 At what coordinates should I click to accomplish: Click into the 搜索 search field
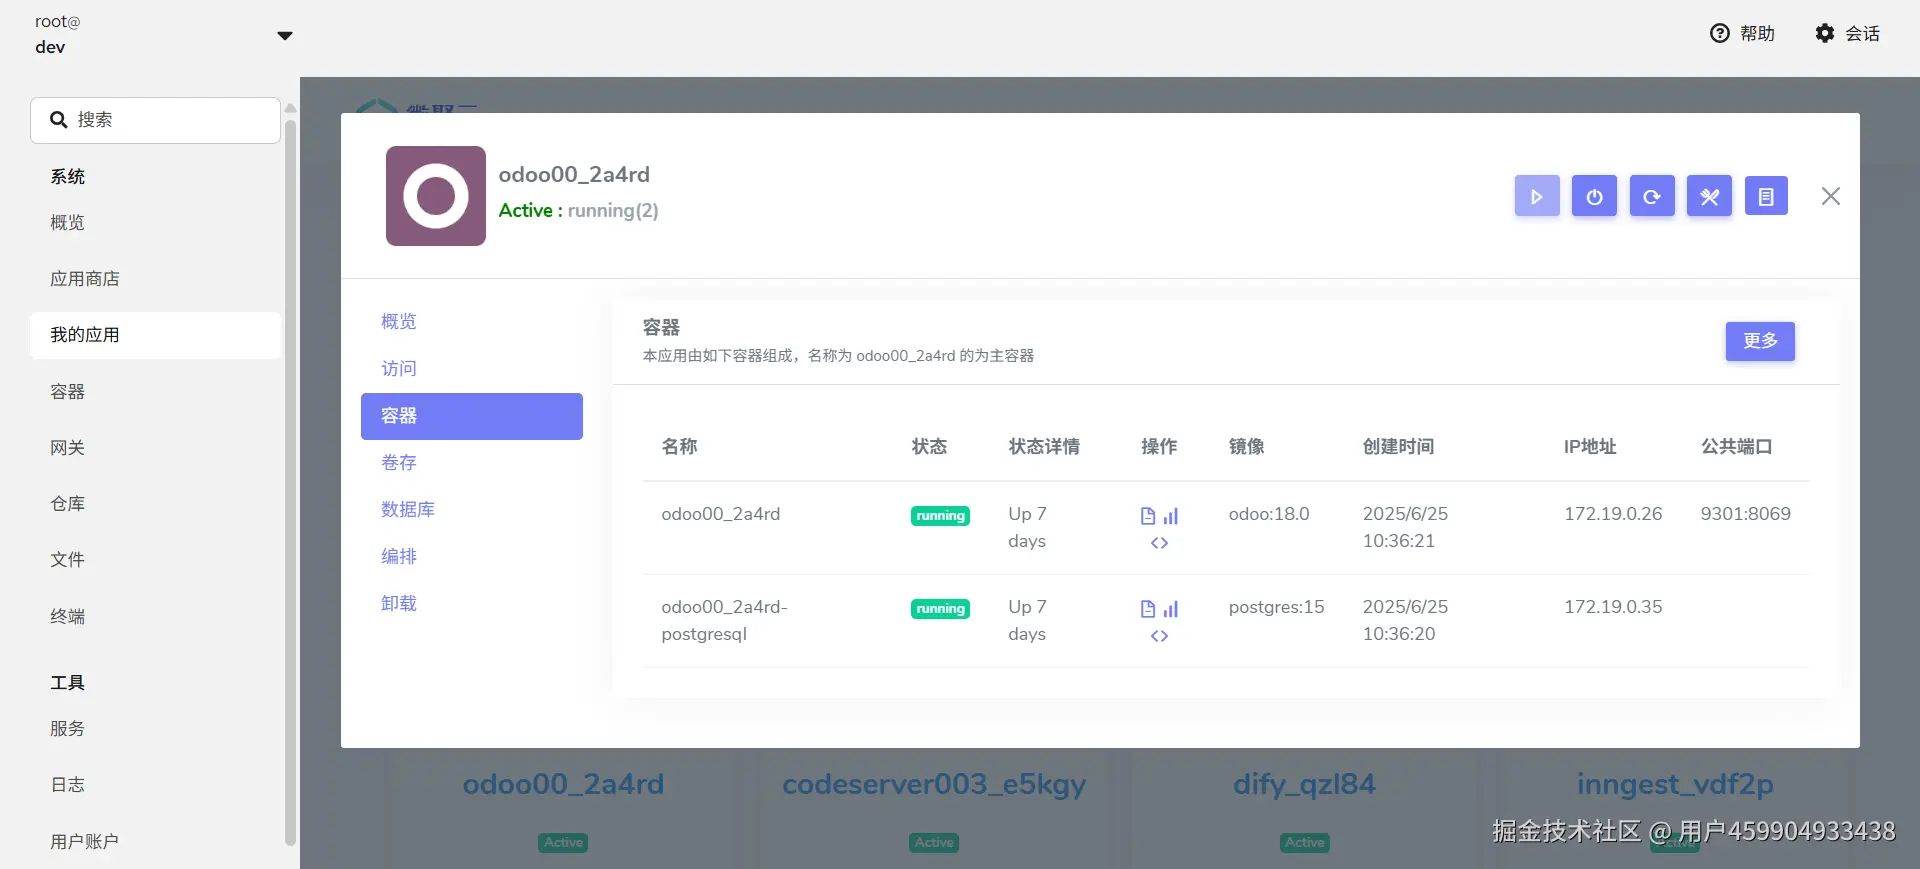pos(155,120)
